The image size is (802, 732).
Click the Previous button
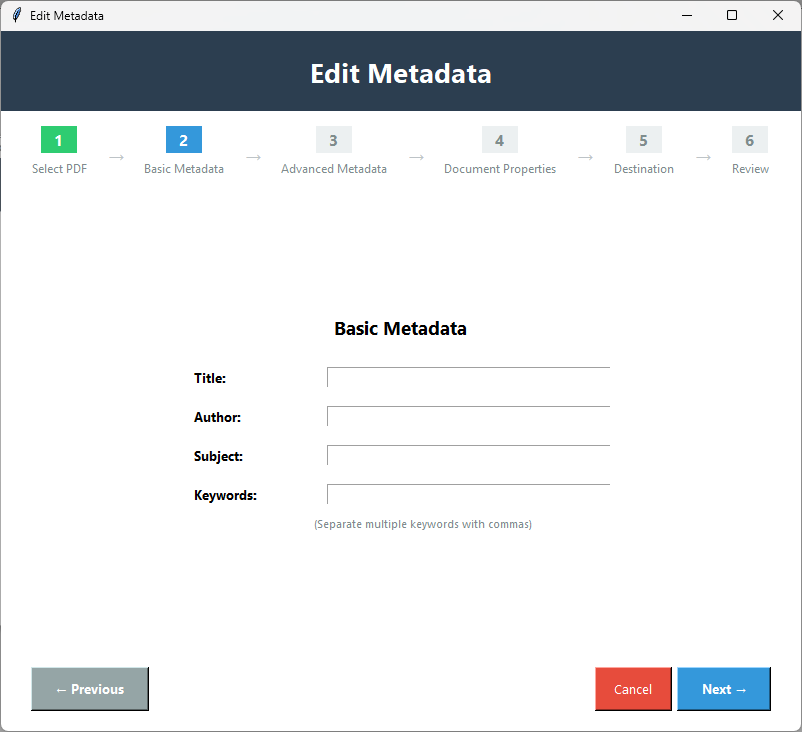coord(89,689)
